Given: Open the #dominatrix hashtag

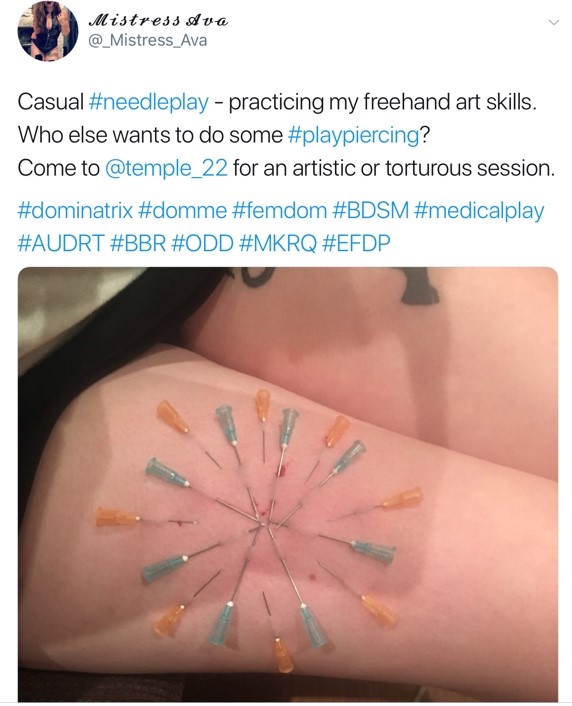Looking at the screenshot, I should point(75,210).
